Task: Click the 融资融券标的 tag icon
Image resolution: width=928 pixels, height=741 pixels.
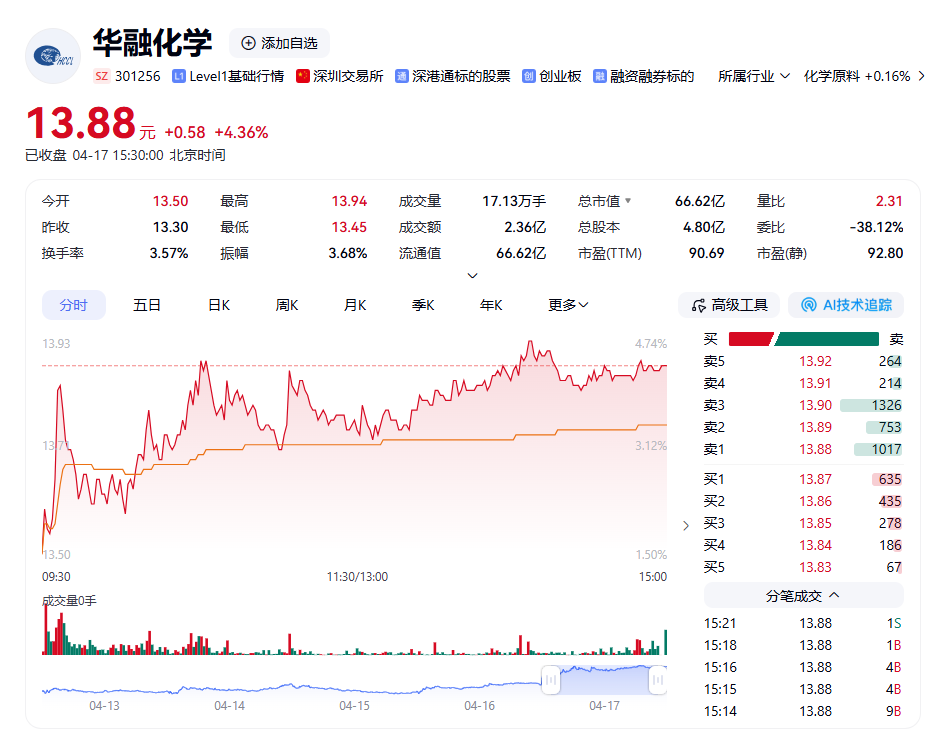Action: [600, 76]
